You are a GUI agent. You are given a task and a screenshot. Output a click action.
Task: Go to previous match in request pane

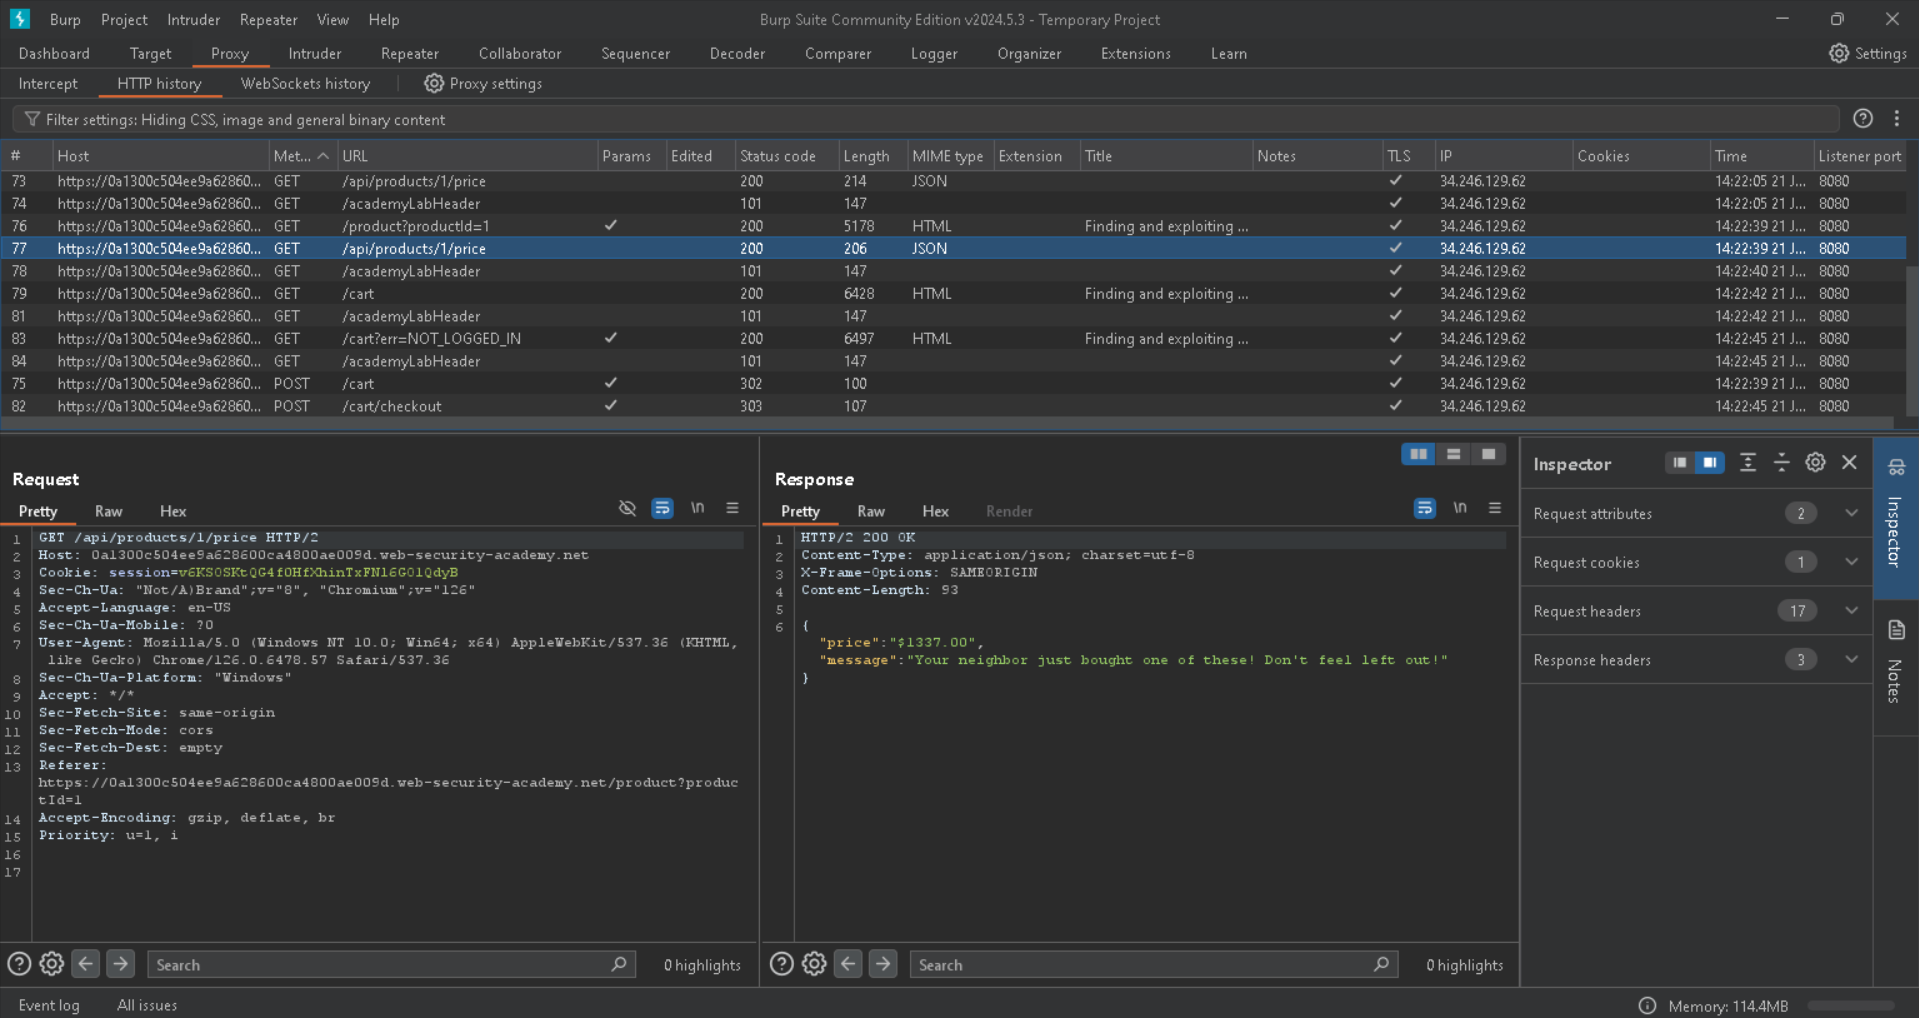86,965
